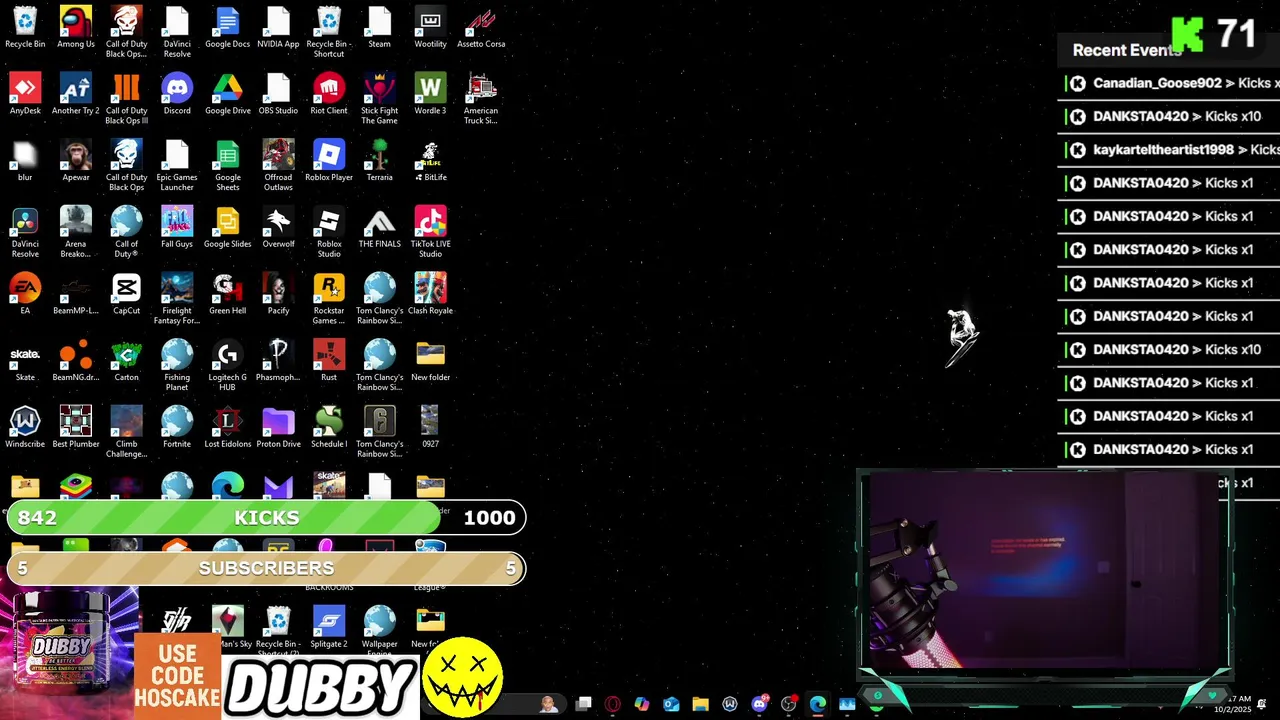This screenshot has width=1280, height=720.
Task: Open File Explorer from the taskbar
Action: pyautogui.click(x=700, y=704)
